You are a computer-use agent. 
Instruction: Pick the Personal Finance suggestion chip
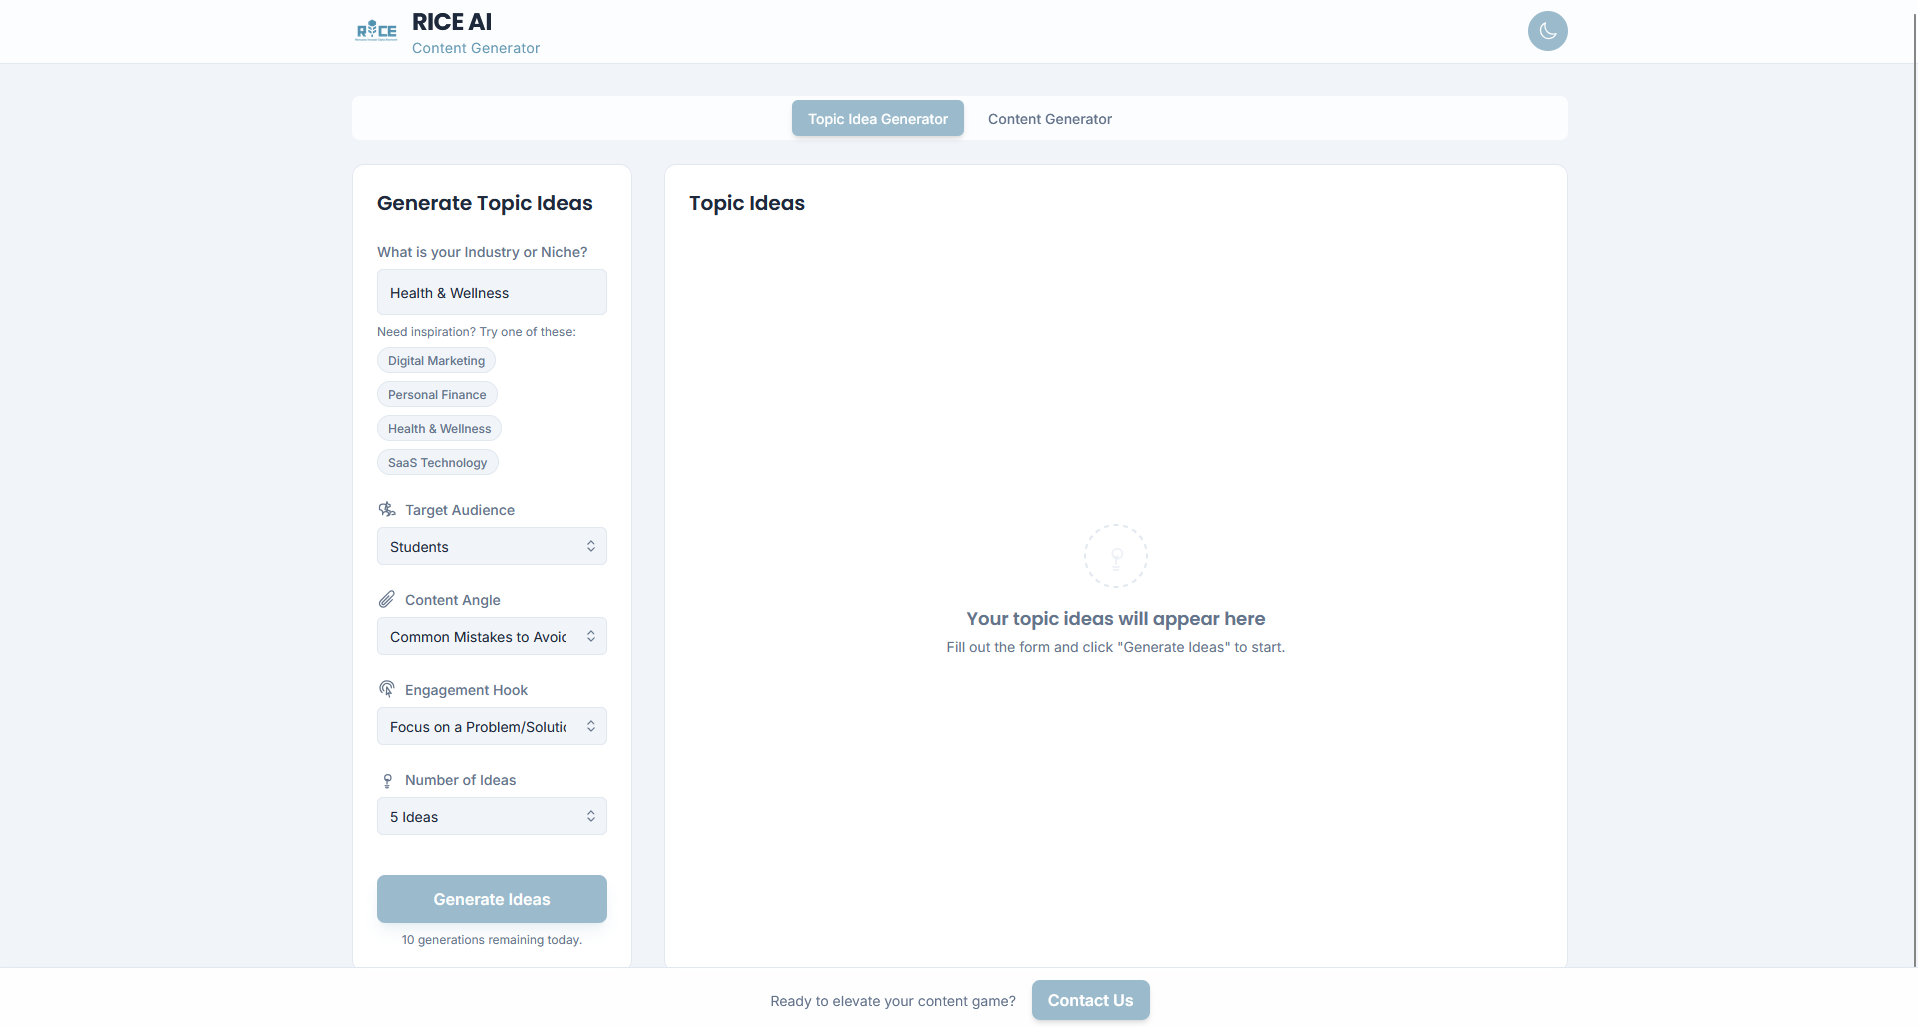(x=437, y=395)
